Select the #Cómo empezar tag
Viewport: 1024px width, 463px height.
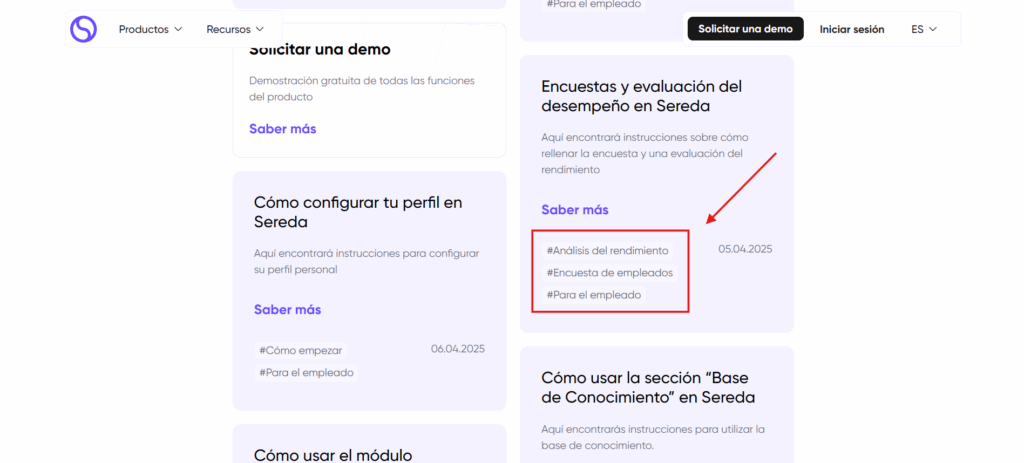pos(300,351)
